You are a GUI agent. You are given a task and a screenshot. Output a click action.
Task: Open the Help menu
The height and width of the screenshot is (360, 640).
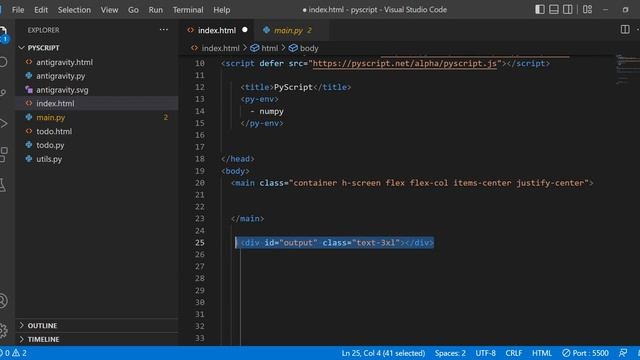222,9
